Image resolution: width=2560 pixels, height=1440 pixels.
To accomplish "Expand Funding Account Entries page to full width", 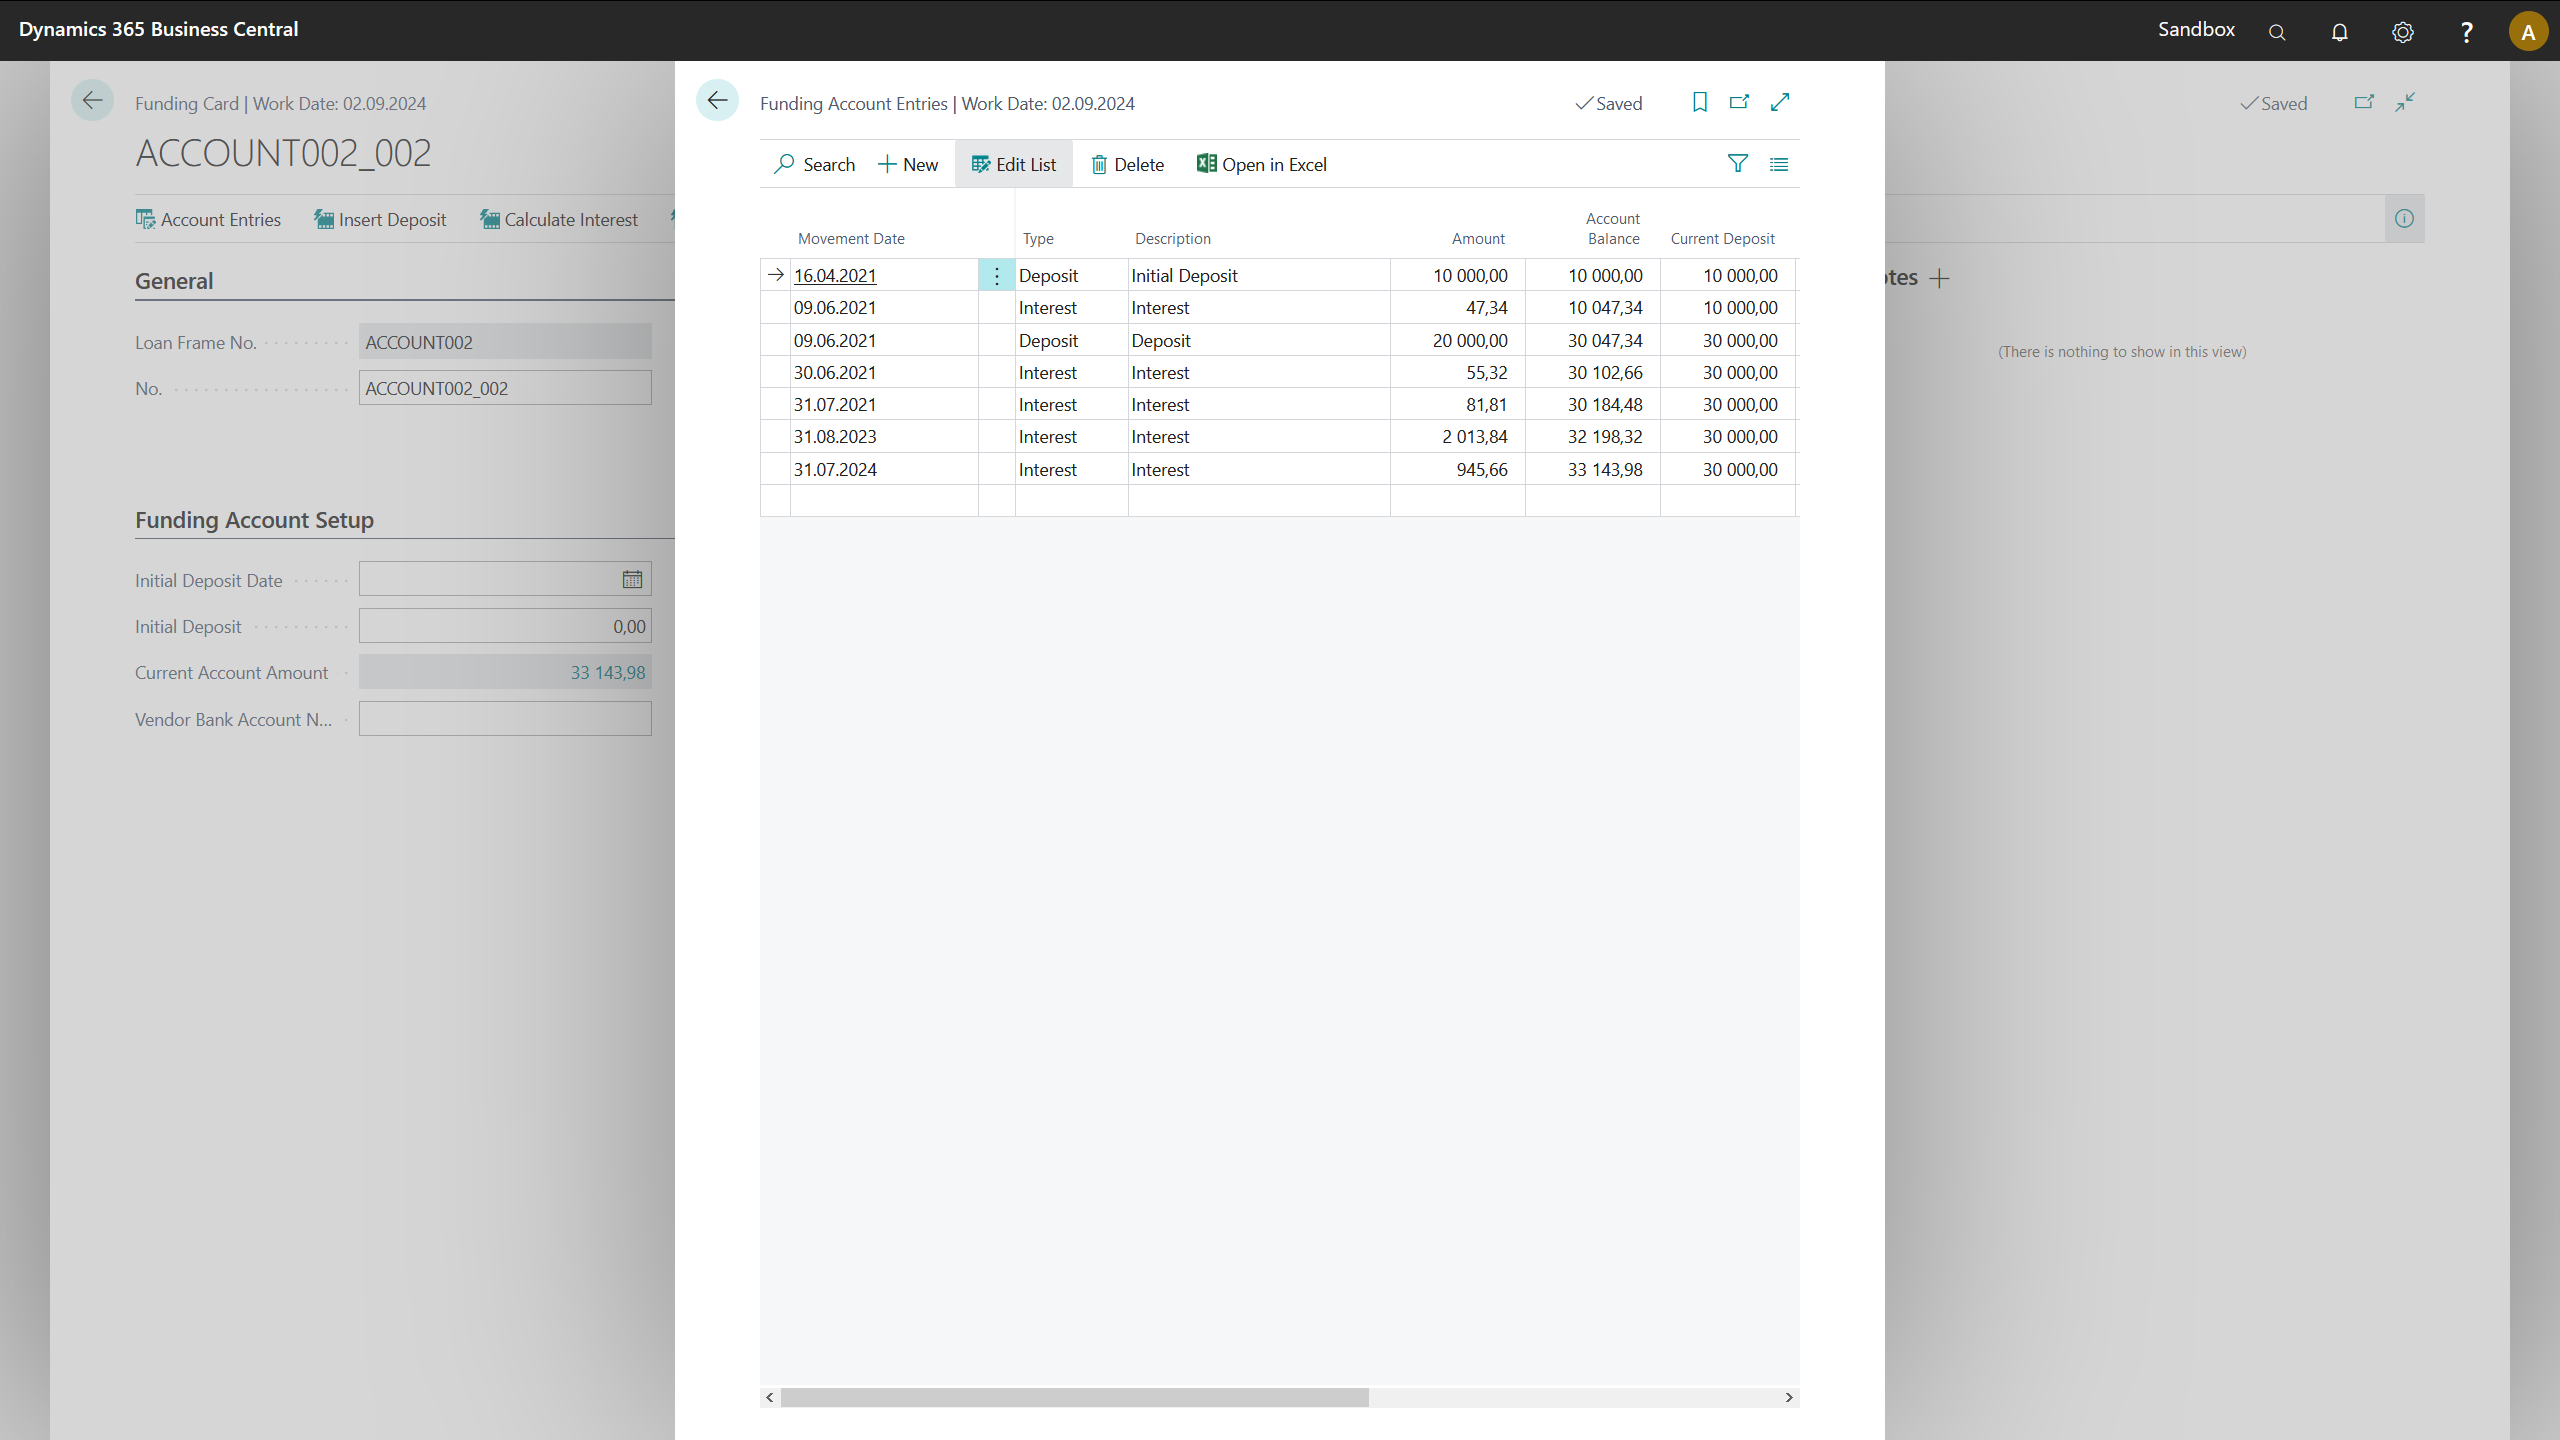I will (1780, 102).
